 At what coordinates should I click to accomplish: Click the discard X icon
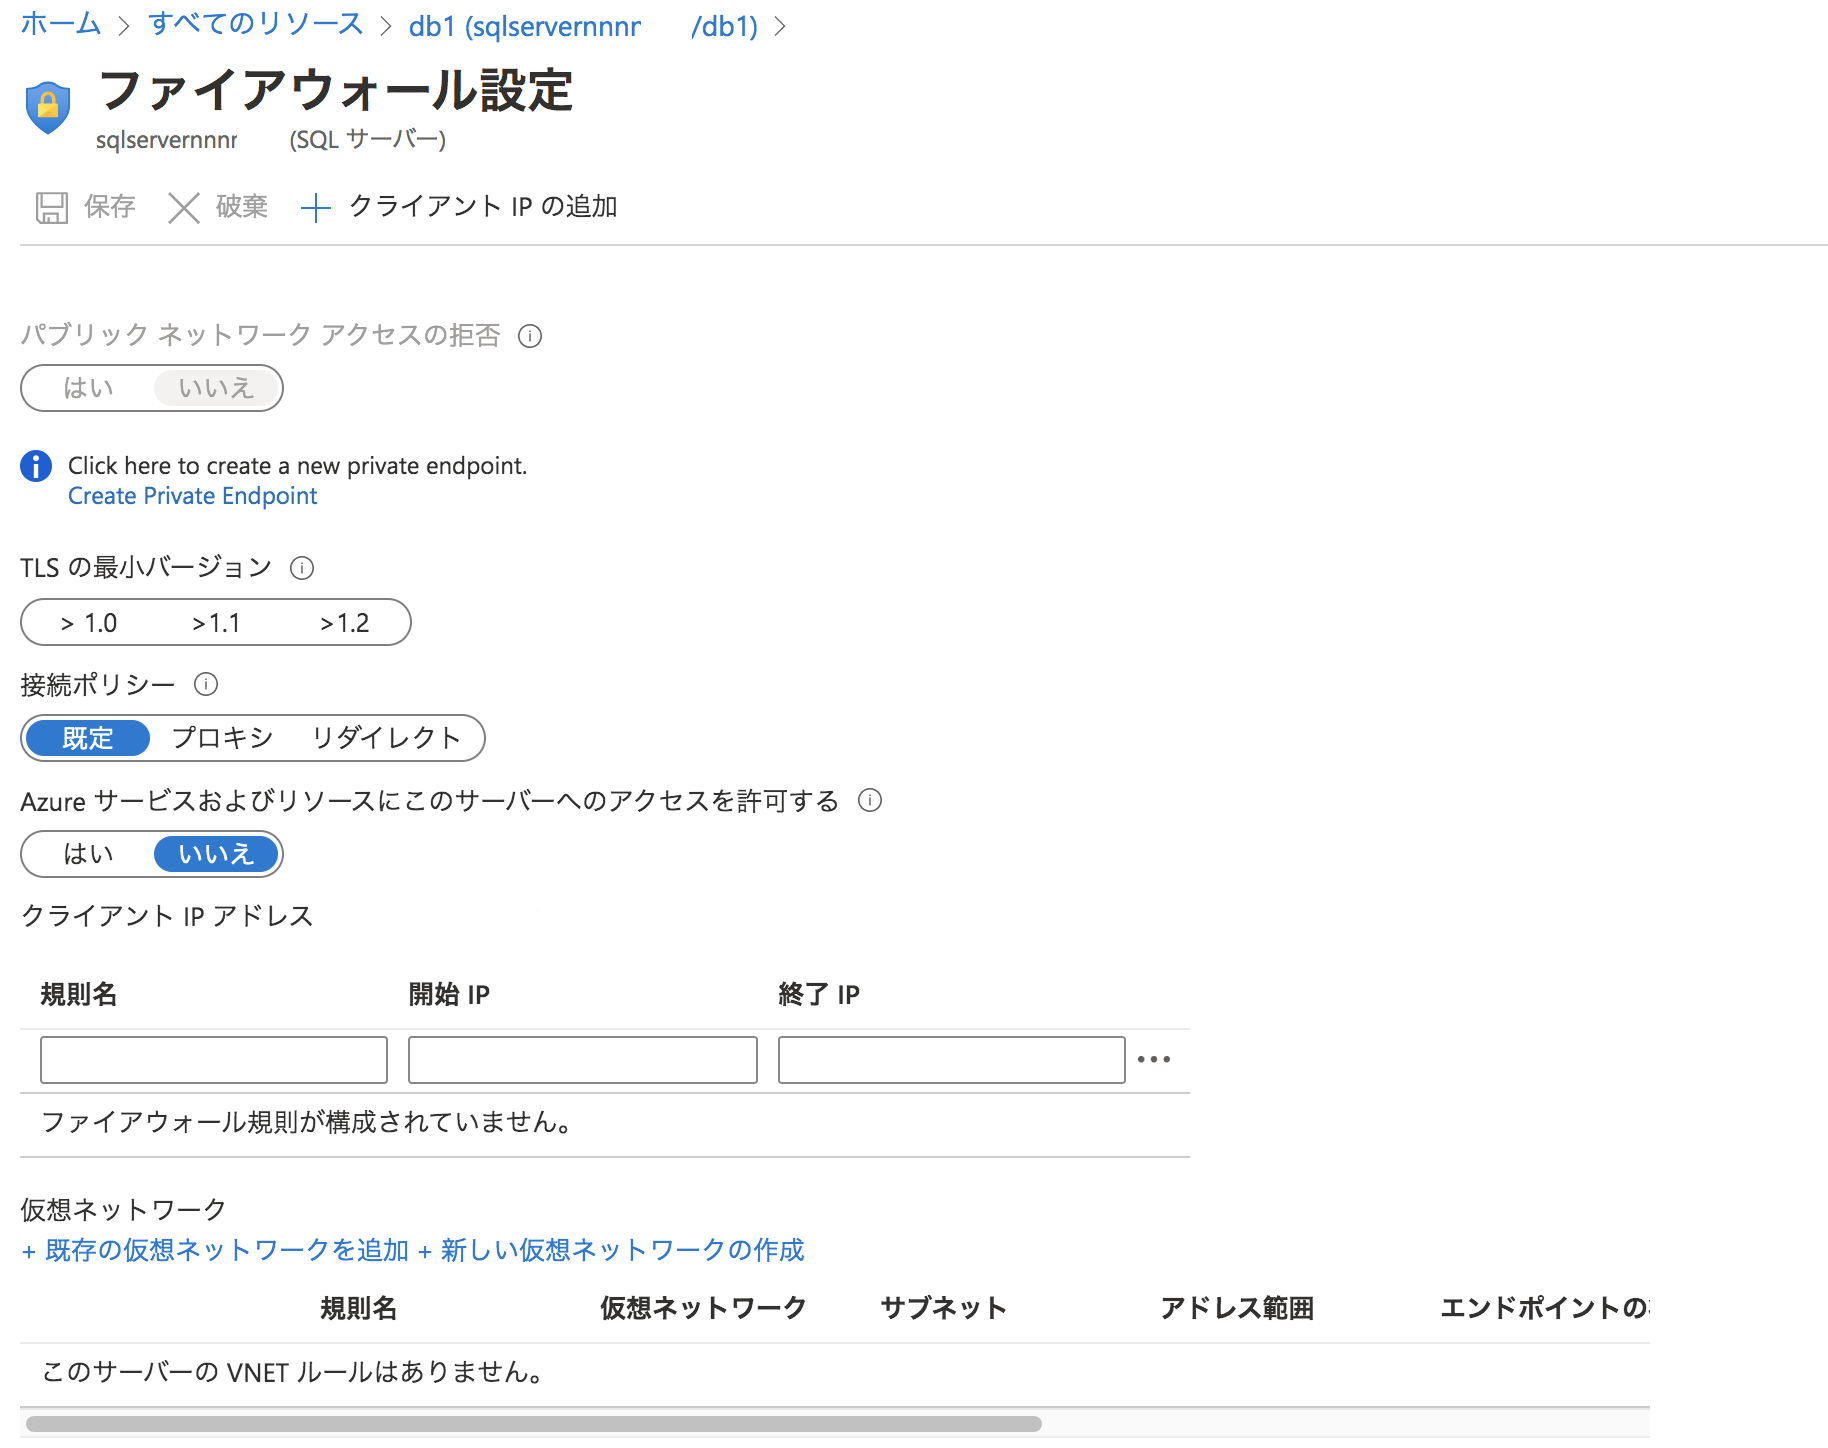[184, 208]
